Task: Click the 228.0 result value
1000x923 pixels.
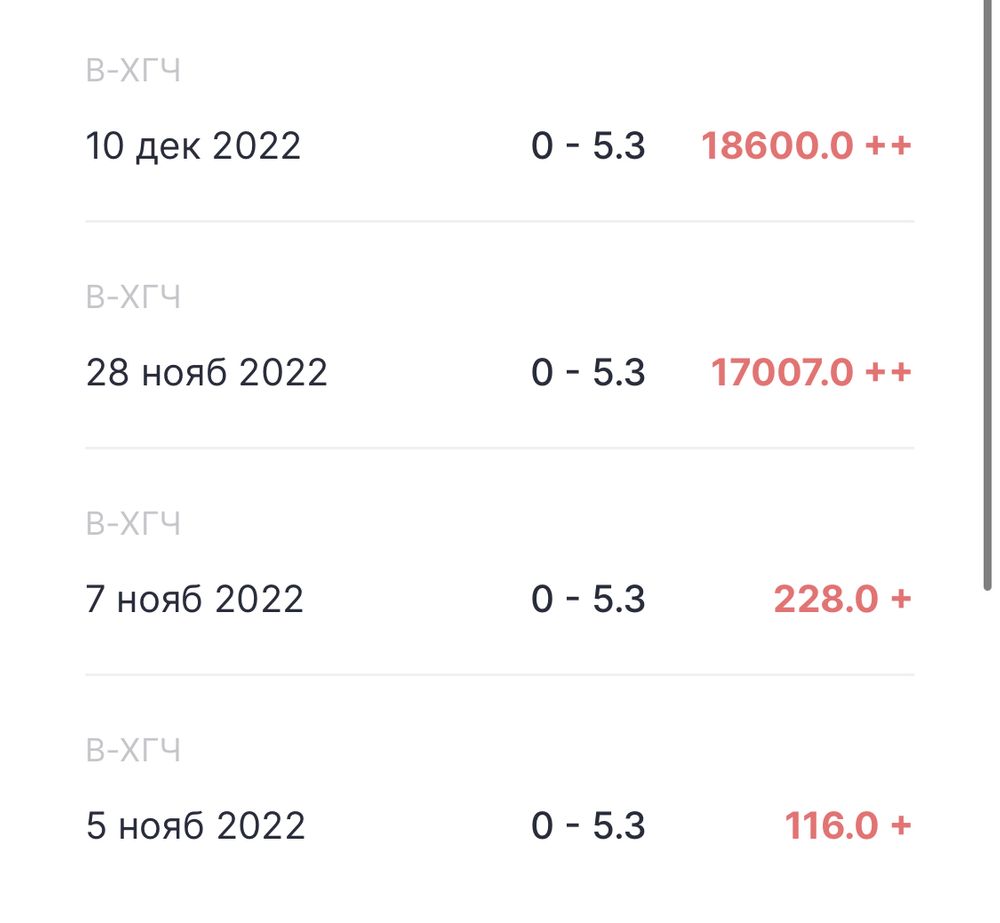Action: (x=825, y=599)
